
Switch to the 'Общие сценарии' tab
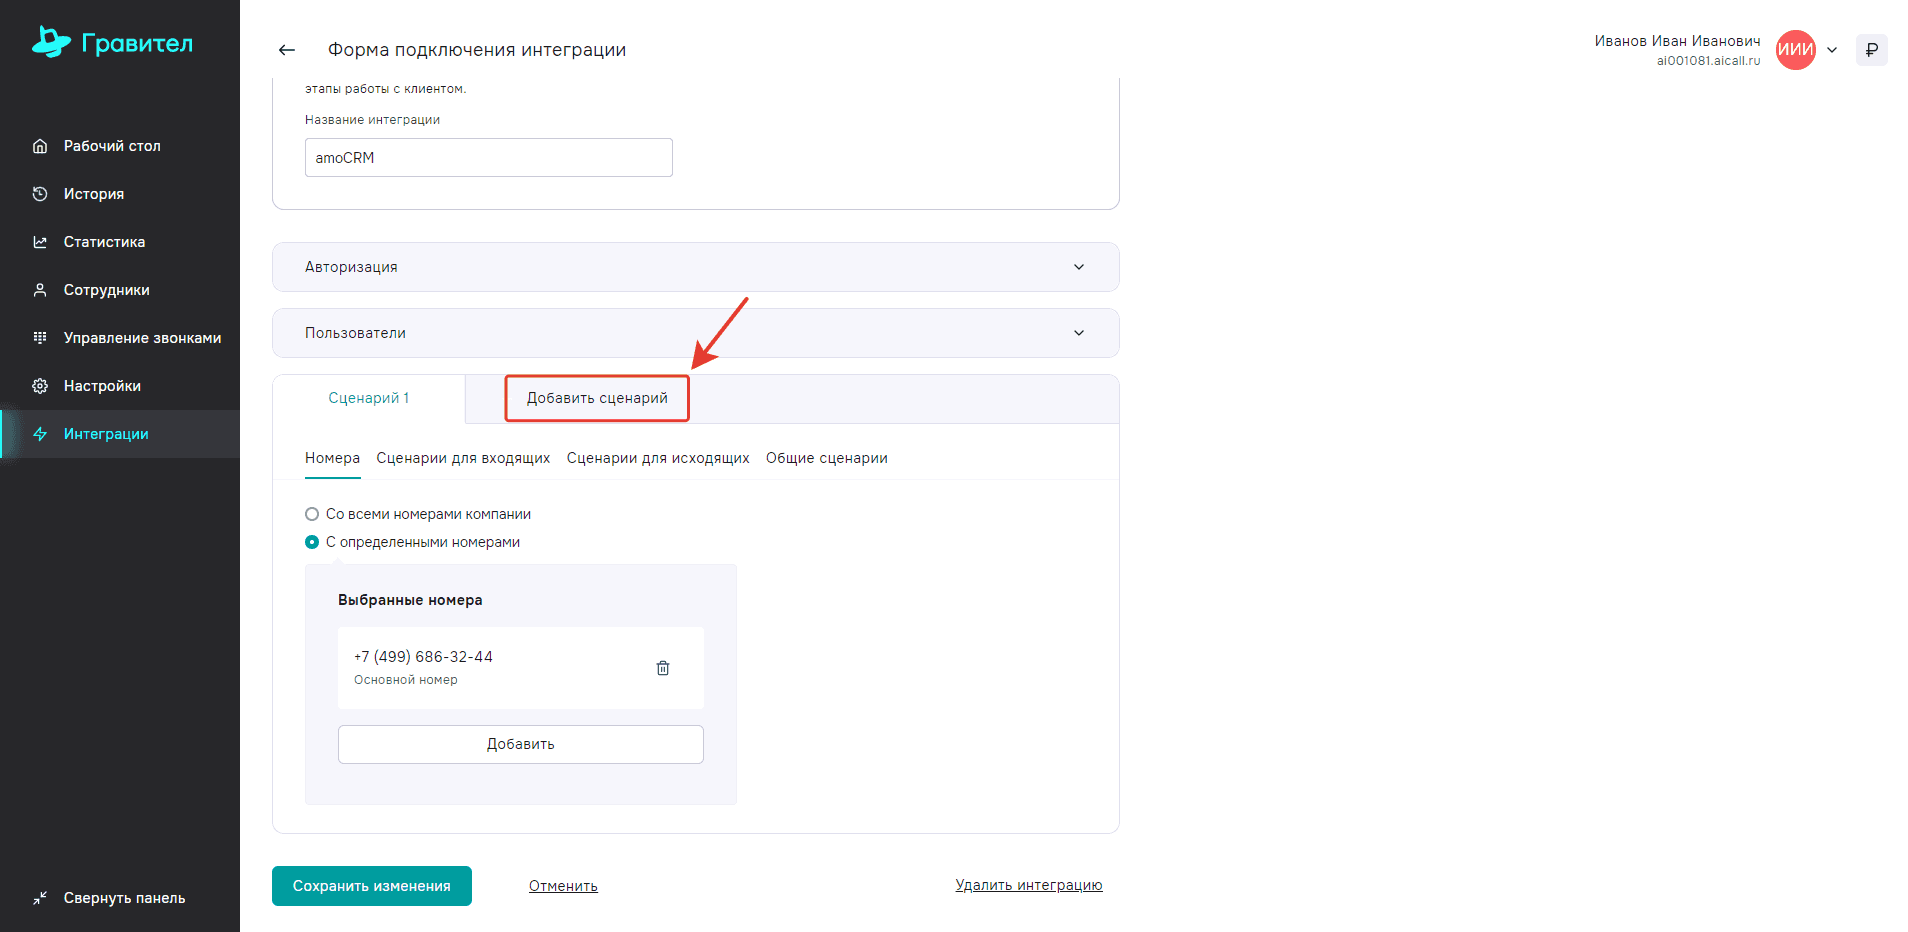click(826, 458)
